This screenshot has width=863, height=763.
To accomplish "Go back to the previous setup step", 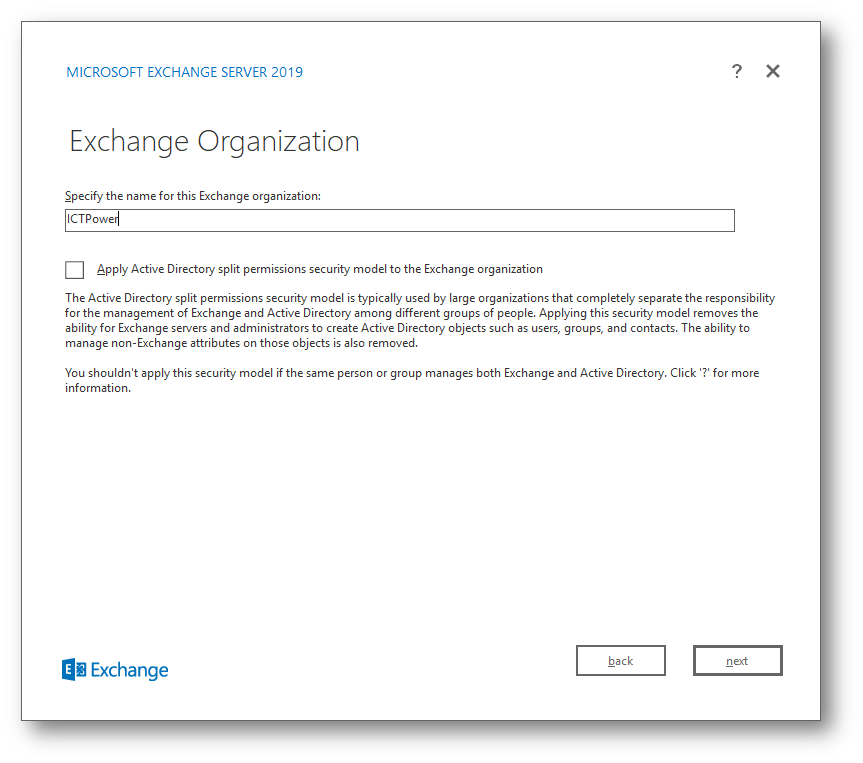I will click(x=621, y=661).
